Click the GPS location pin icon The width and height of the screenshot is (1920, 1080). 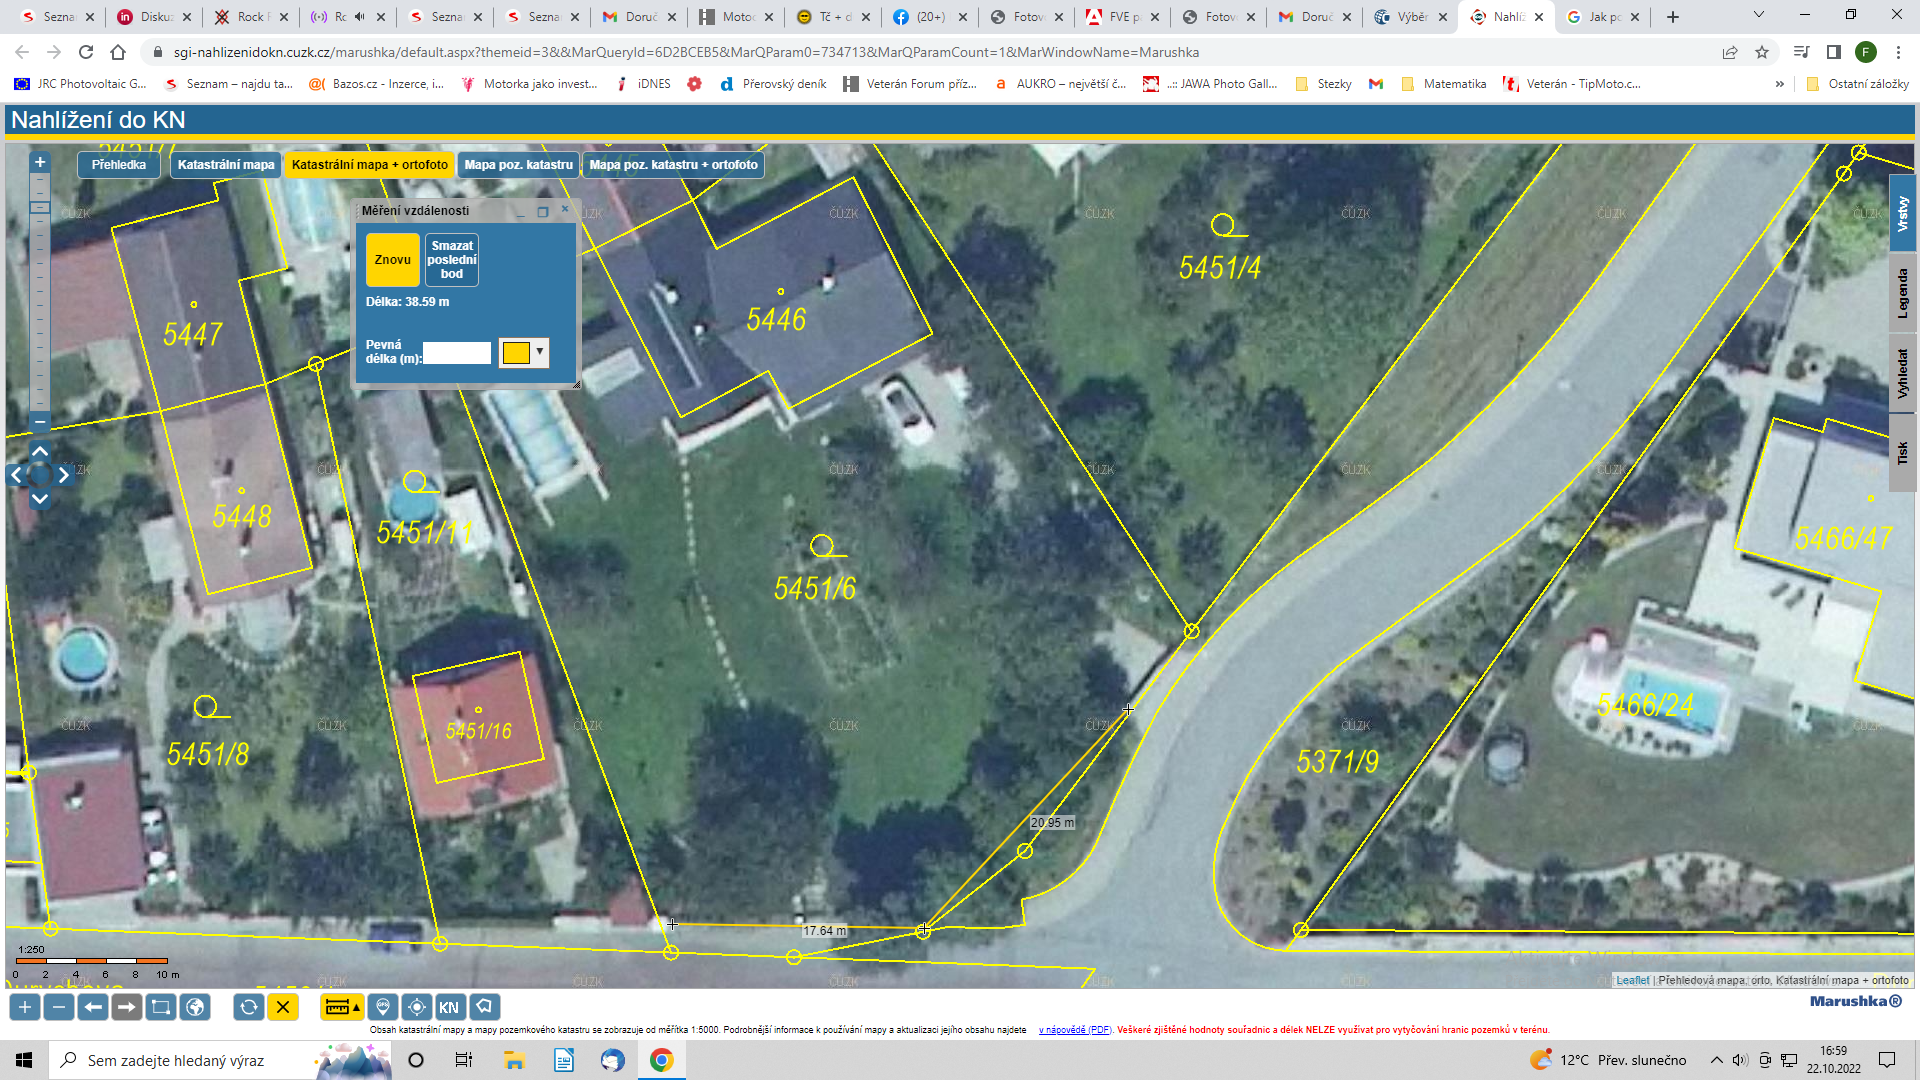click(383, 1007)
